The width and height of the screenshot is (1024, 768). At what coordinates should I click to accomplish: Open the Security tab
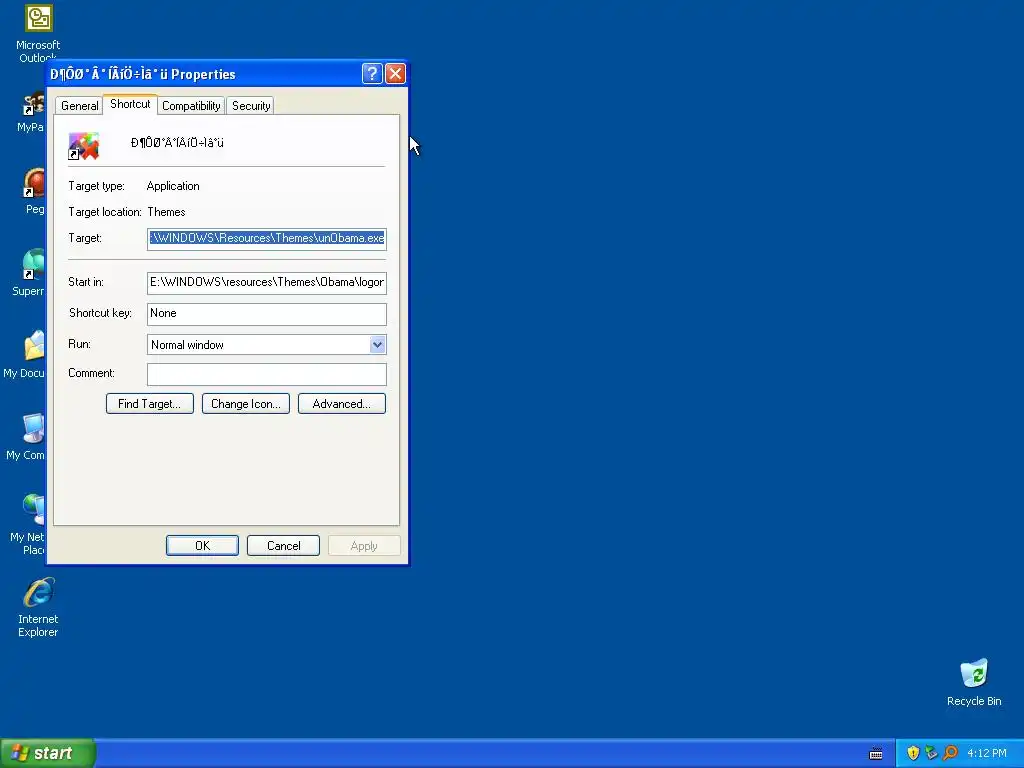[x=251, y=106]
